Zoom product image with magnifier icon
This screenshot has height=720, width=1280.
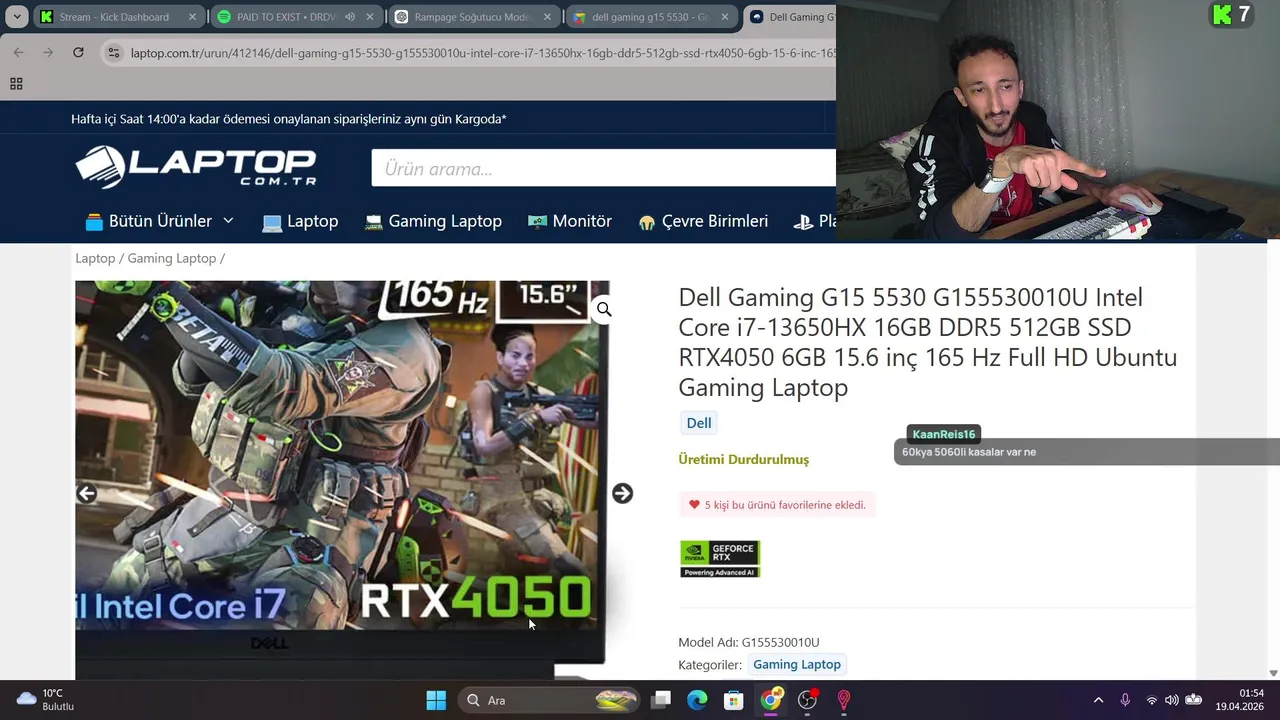[604, 309]
